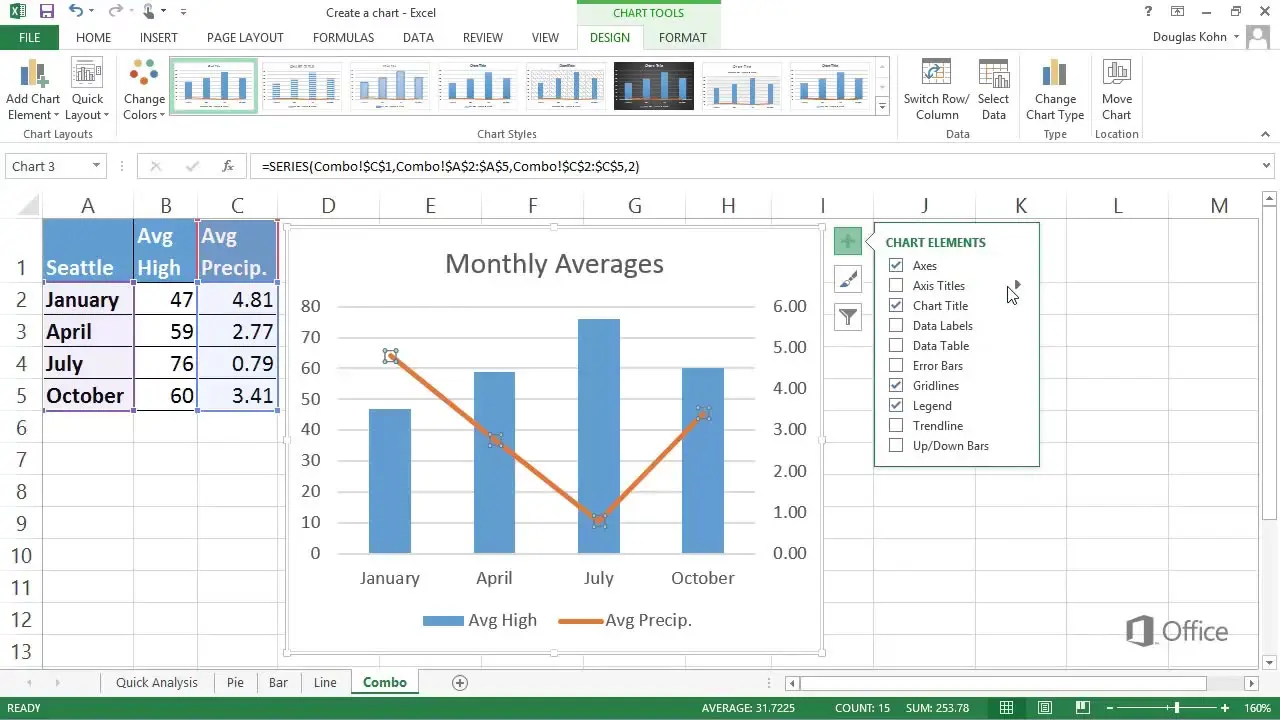The image size is (1280, 720).
Task: Switch to the FORMAT ribbon tab
Action: (682, 37)
